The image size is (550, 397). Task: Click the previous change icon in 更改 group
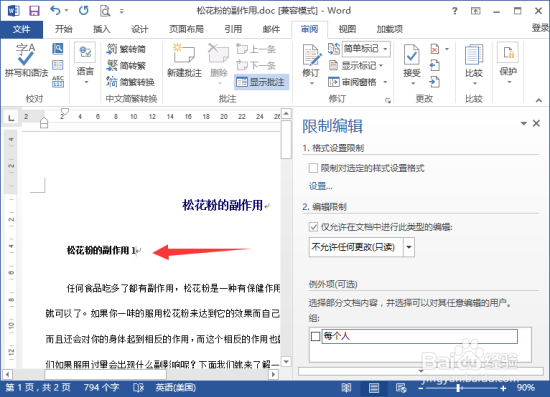click(x=435, y=65)
